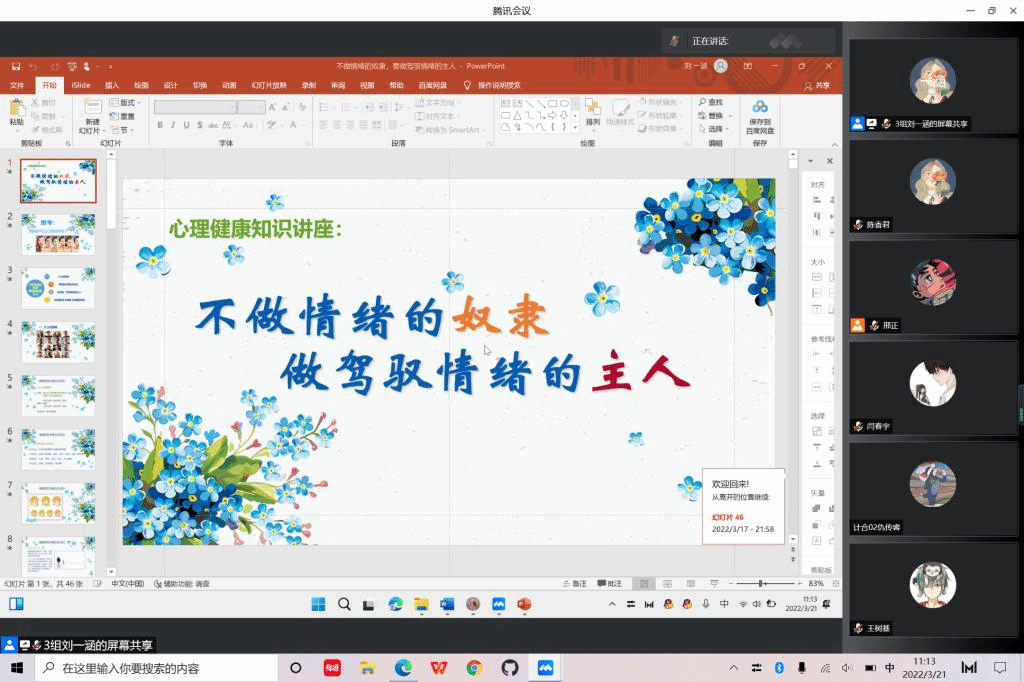Expand the Replace (替换) dropdown arrow
The width and height of the screenshot is (1024, 682).
pos(730,116)
